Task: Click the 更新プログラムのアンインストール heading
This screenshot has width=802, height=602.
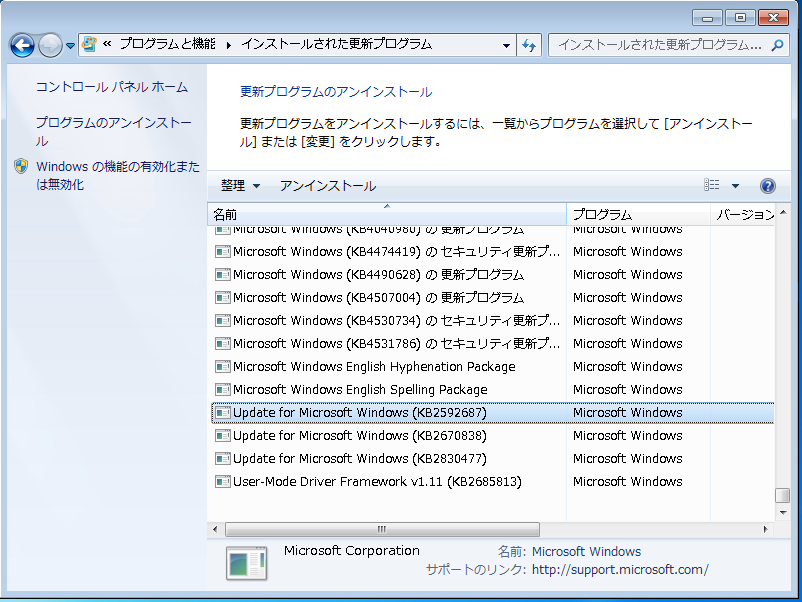Action: click(x=336, y=92)
